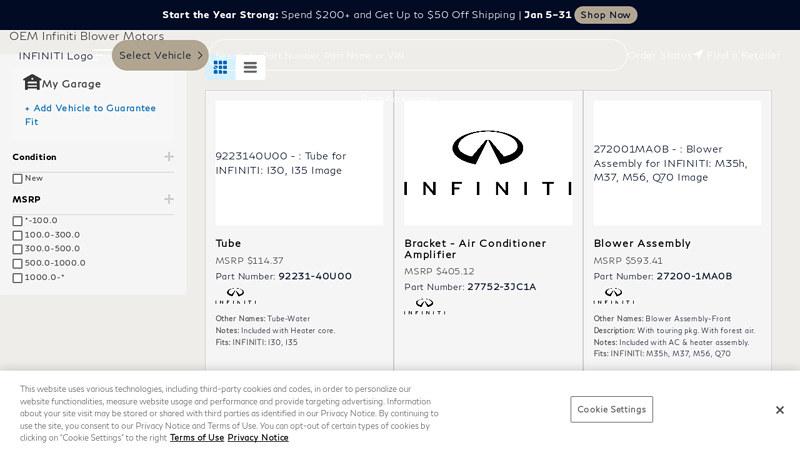Open Cookie Settings
This screenshot has width=800, height=450.
click(x=611, y=409)
